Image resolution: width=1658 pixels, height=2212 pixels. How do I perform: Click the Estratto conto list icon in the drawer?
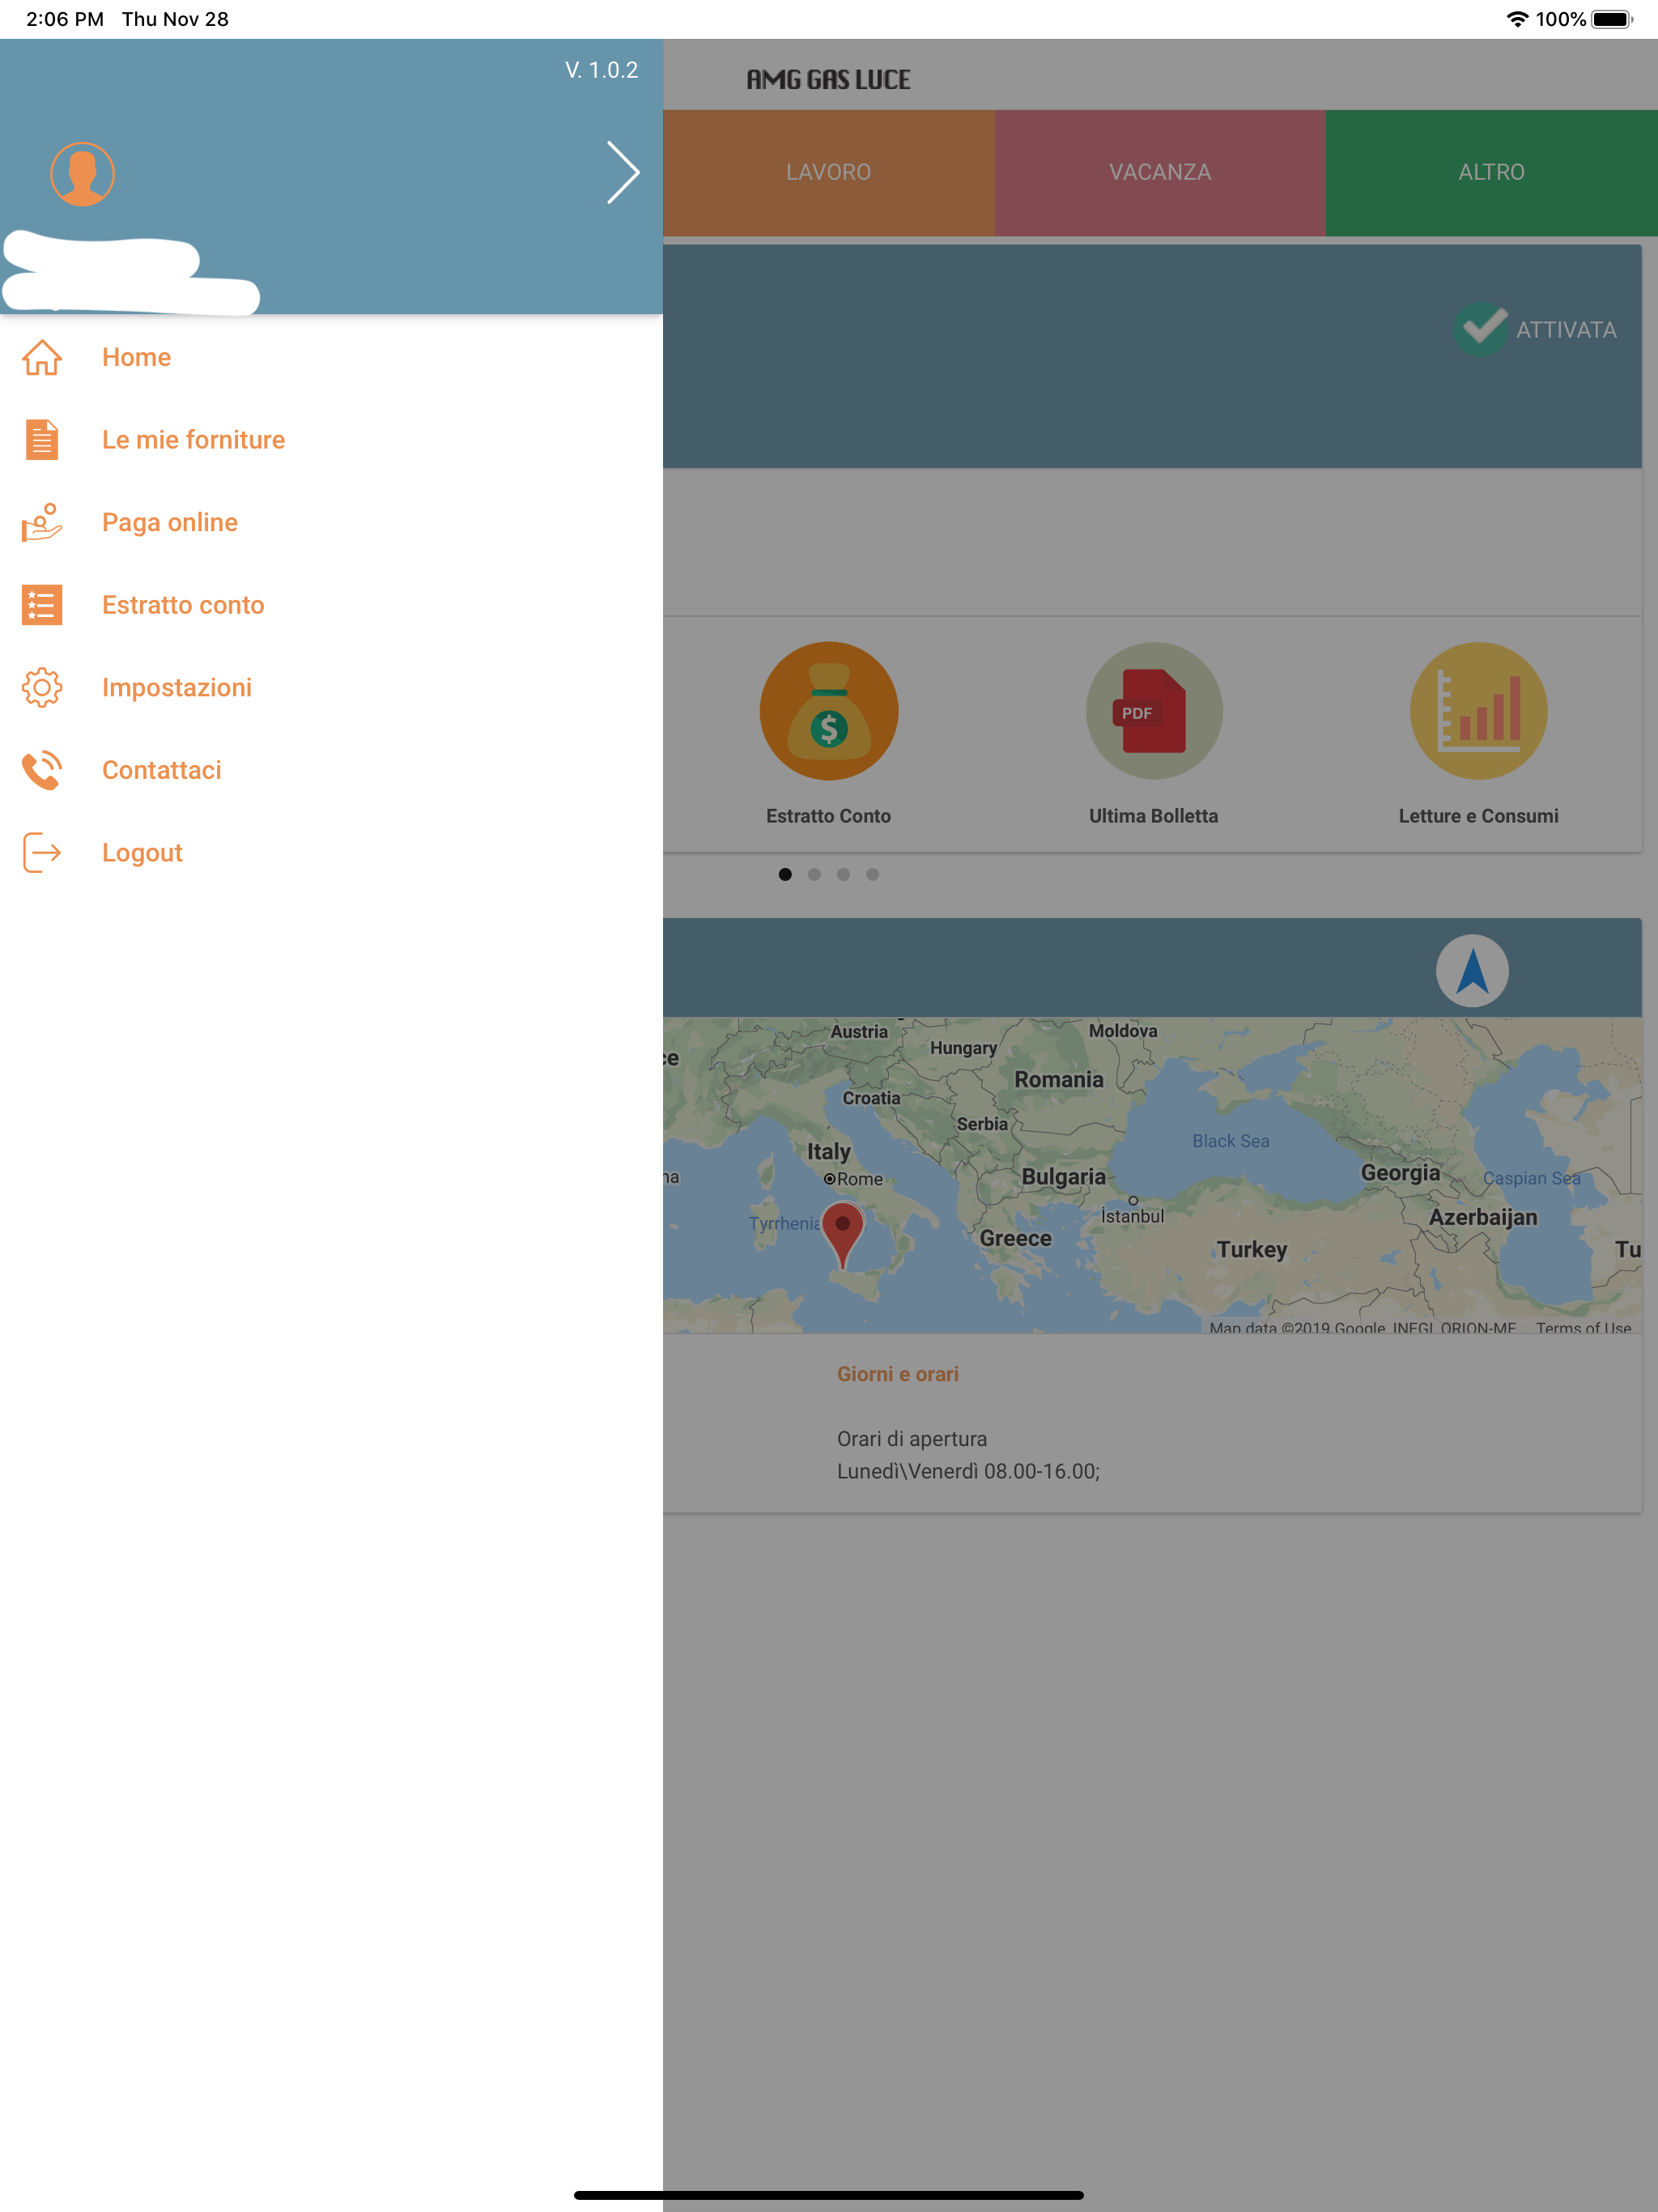pos(42,605)
